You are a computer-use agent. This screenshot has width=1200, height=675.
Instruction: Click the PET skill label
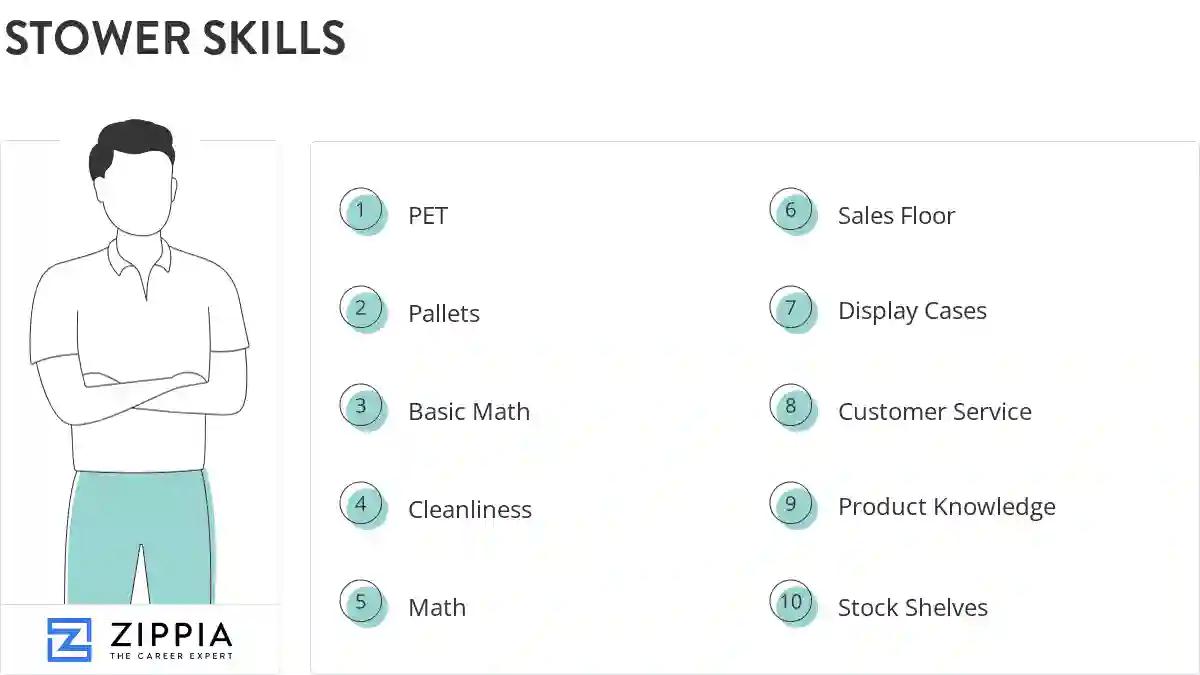click(428, 216)
